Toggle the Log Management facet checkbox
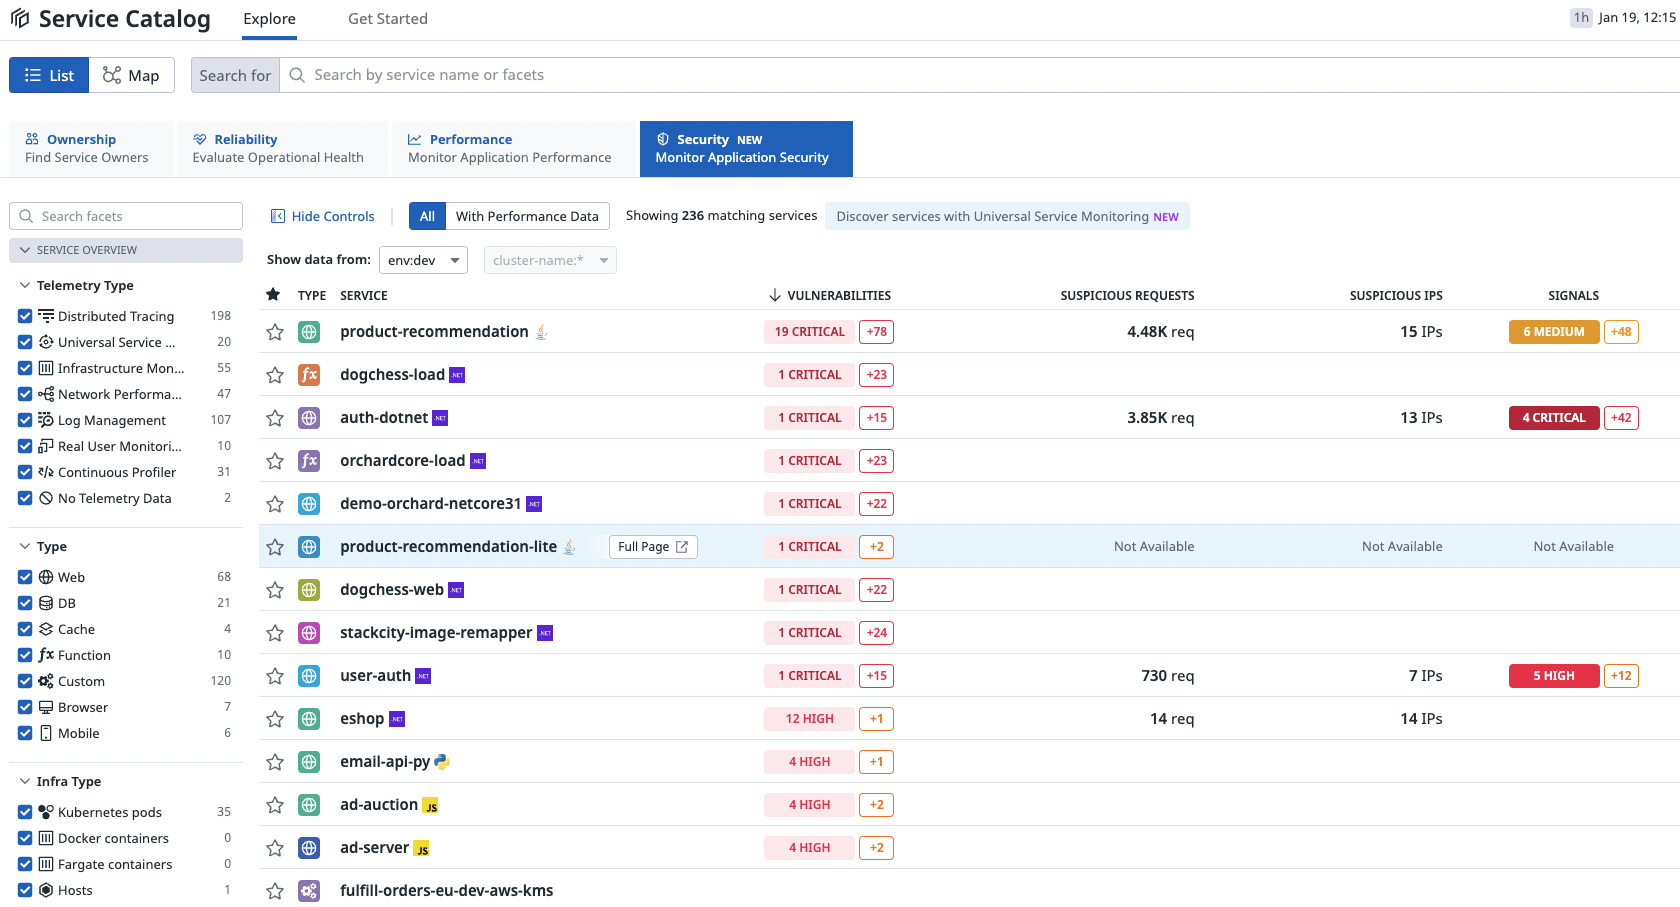The height and width of the screenshot is (907, 1680). click(25, 420)
